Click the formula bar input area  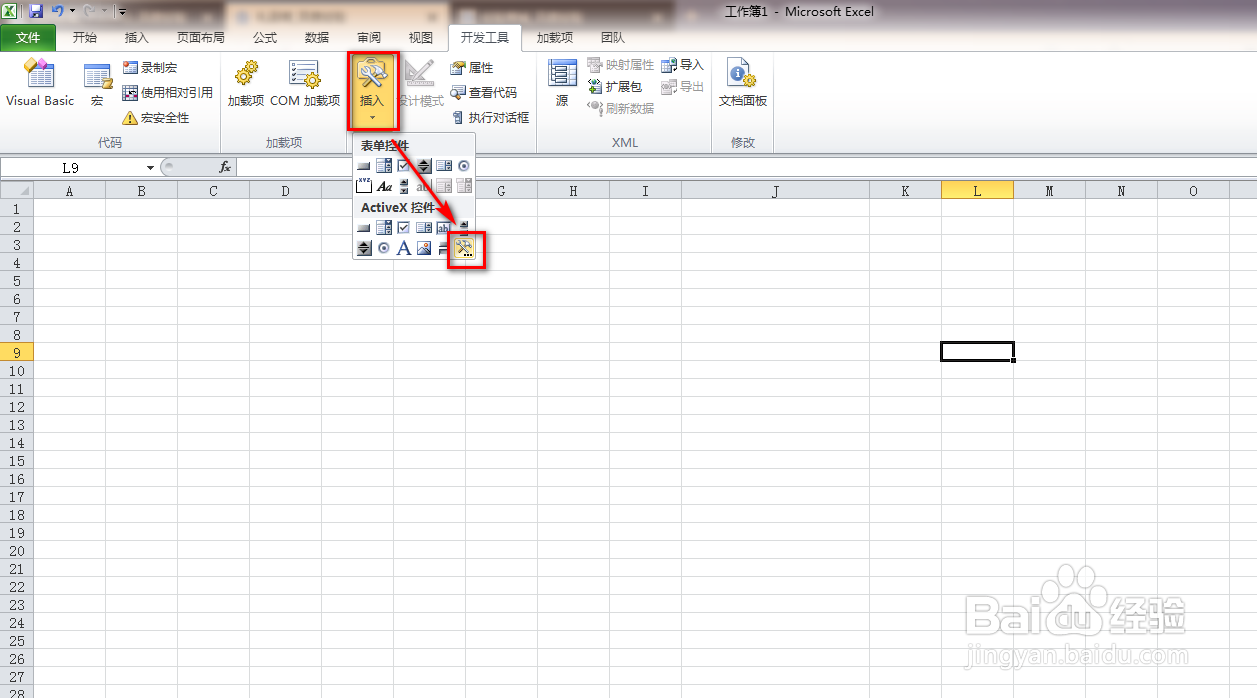[745, 167]
